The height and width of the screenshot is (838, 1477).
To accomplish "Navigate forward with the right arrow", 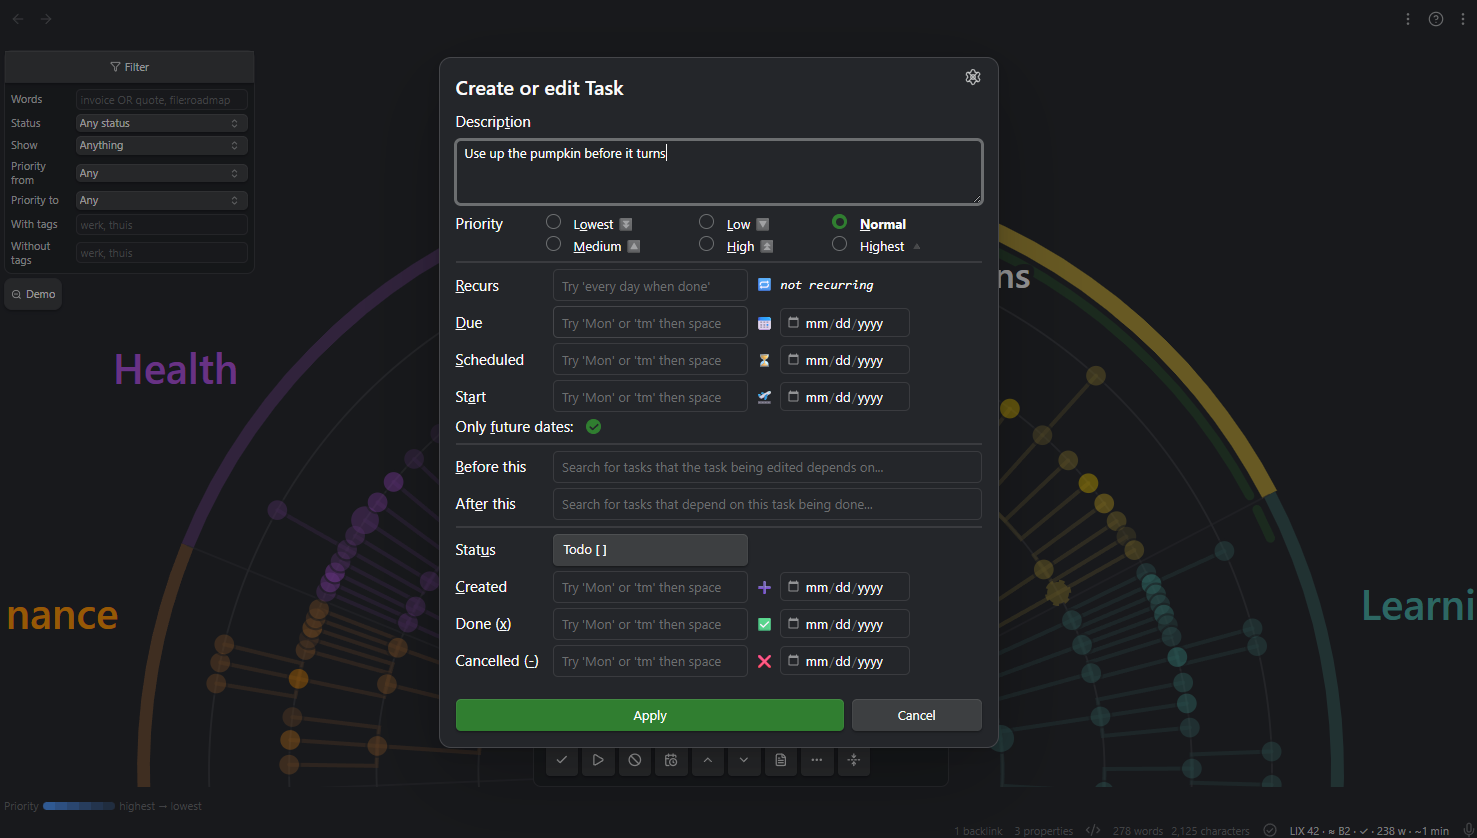I will coord(46,19).
